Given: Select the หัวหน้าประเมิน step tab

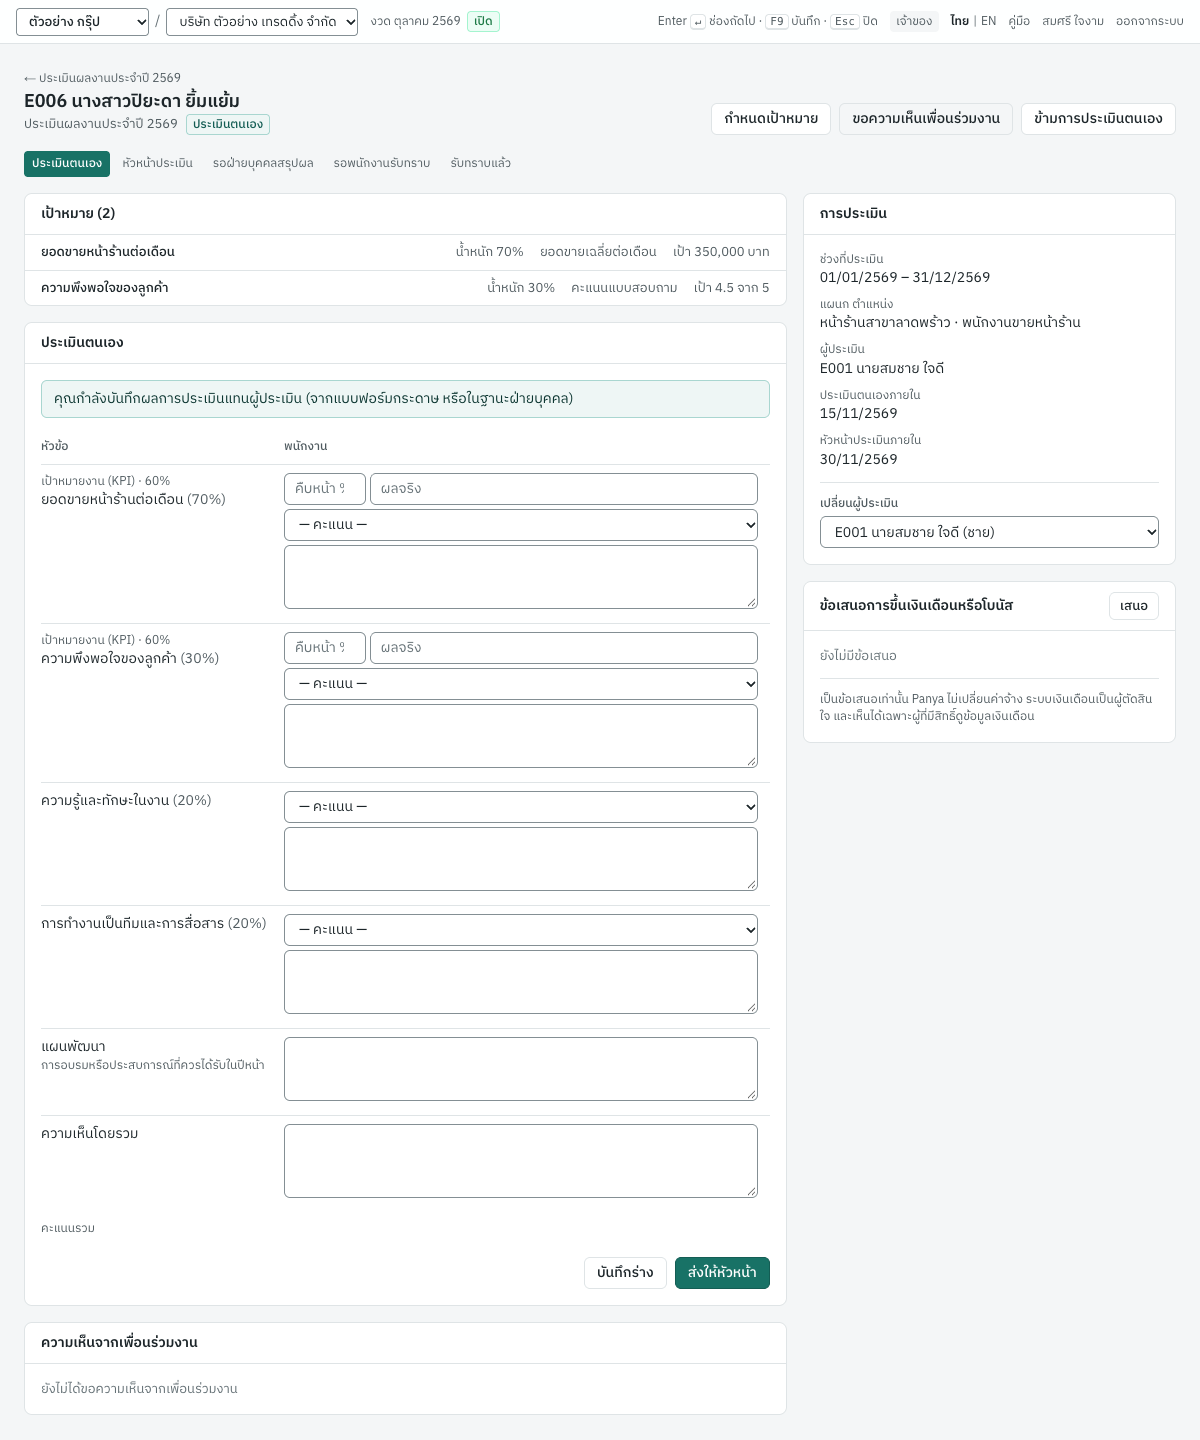Looking at the screenshot, I should pos(158,164).
